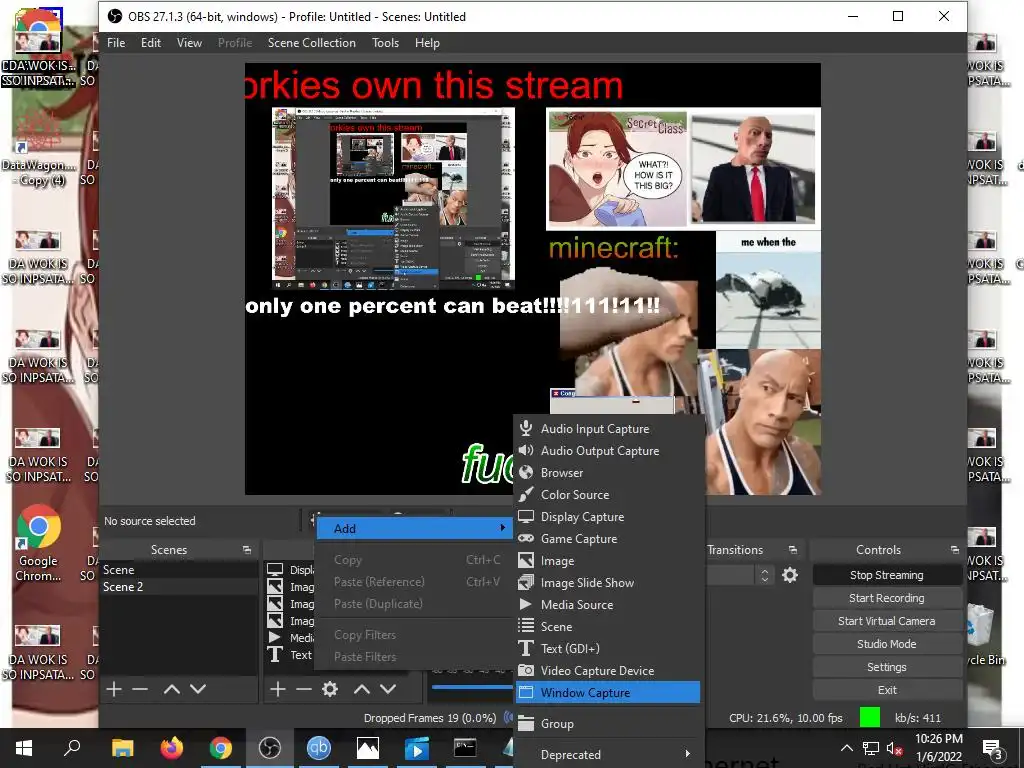
Task: Click the Add entry in context menu
Action: 414,528
